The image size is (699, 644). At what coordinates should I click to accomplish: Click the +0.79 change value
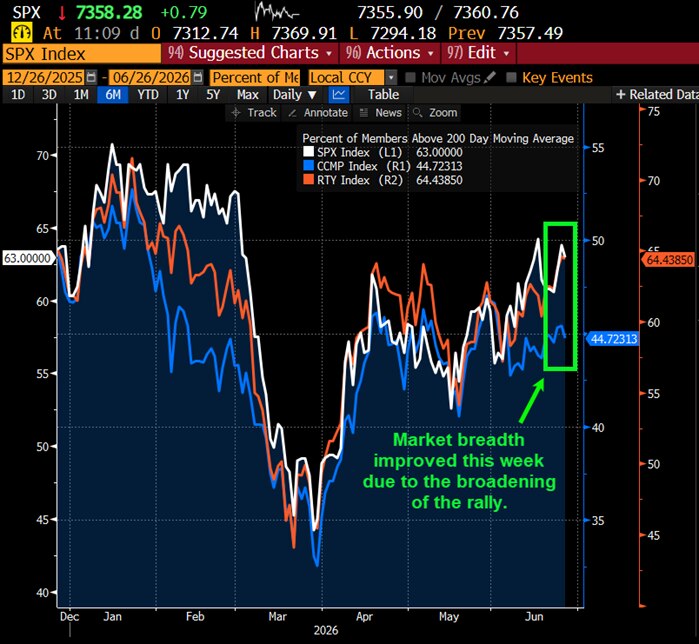pyautogui.click(x=184, y=12)
